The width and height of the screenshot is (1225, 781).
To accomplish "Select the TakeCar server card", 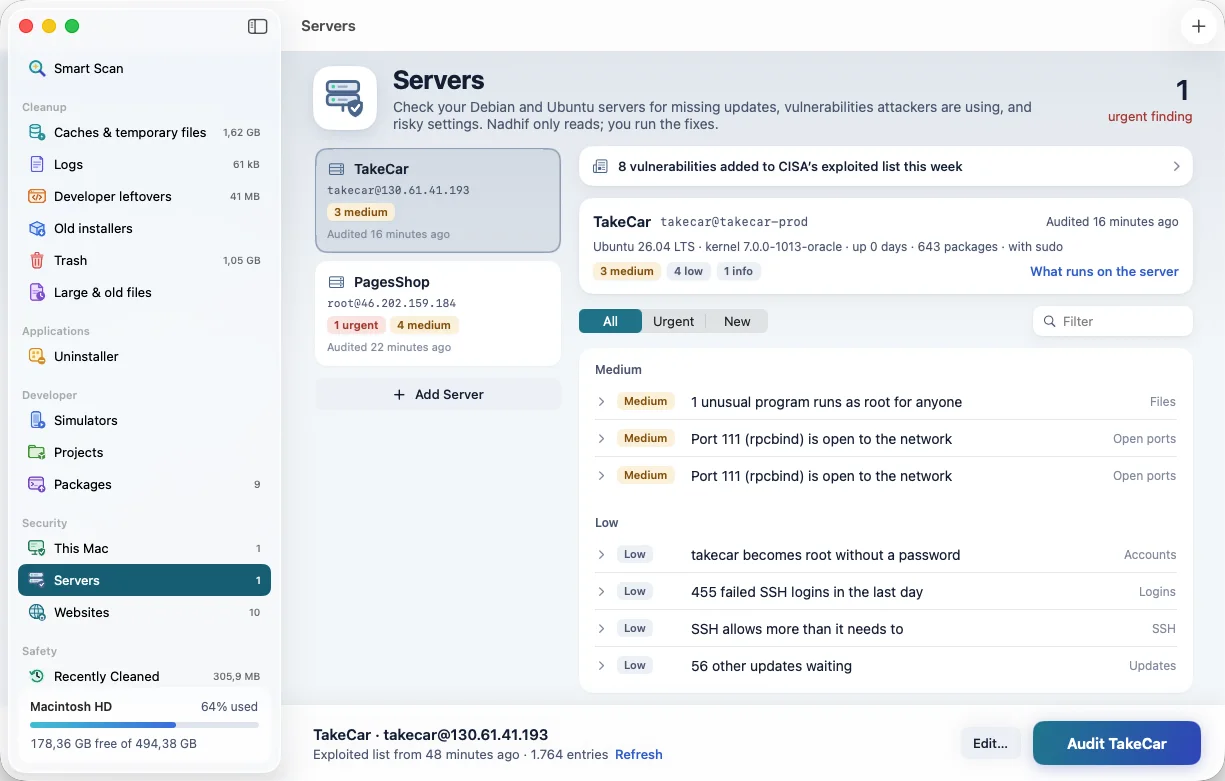I will pos(438,200).
